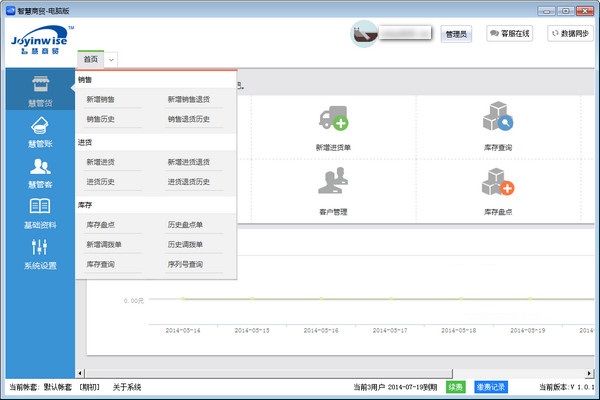Click the 客服在线 button
Screen dimensions: 600x400
[x=510, y=34]
